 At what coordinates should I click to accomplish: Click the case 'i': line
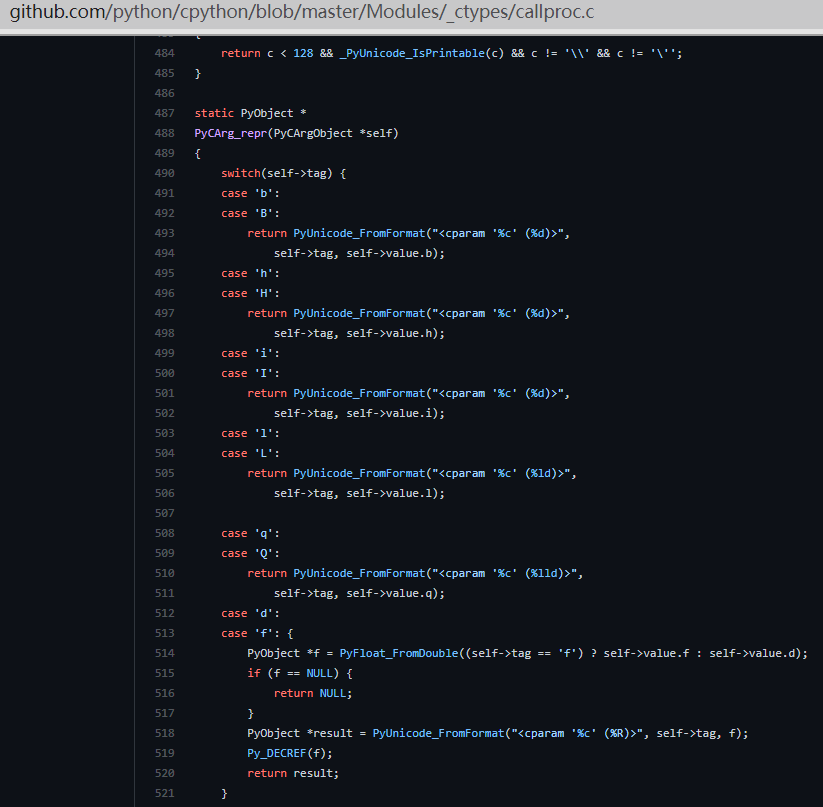[x=250, y=353]
